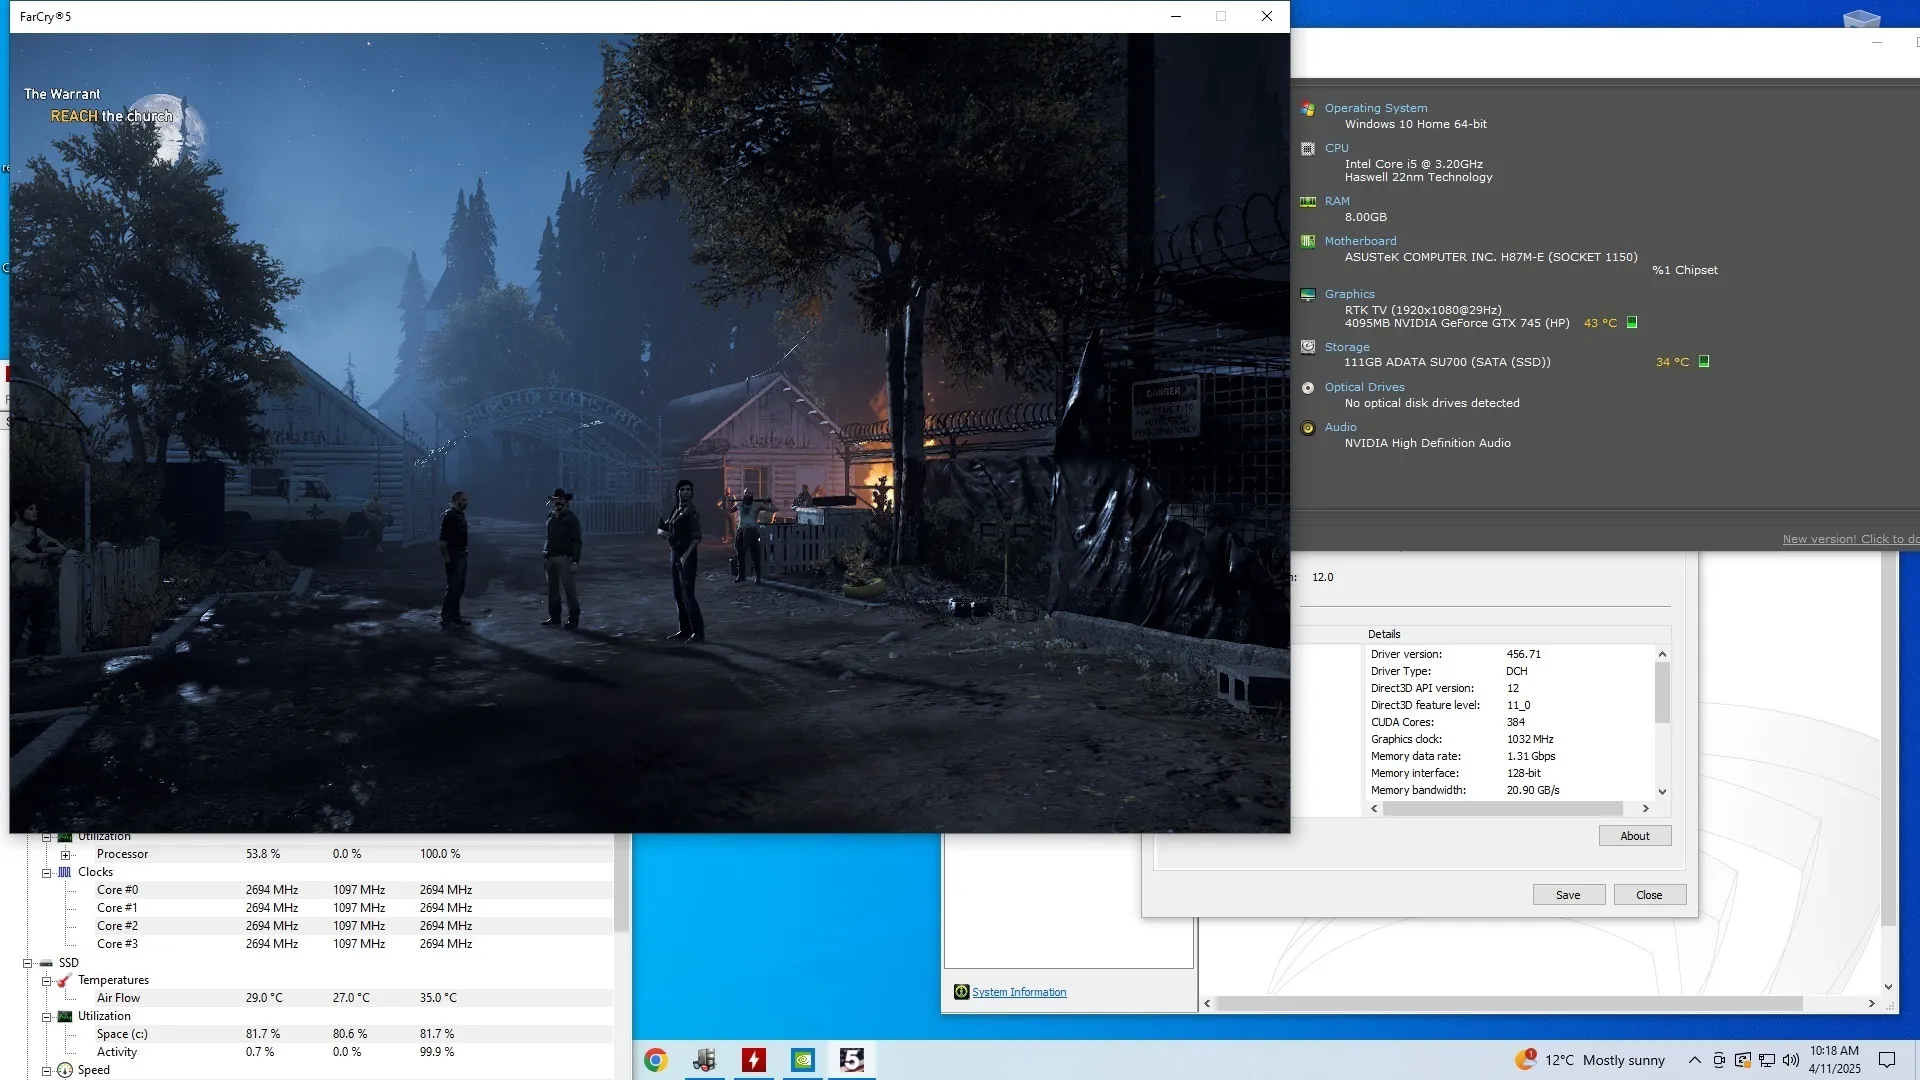Open the CPU section link in Speccy

pyautogui.click(x=1337, y=148)
